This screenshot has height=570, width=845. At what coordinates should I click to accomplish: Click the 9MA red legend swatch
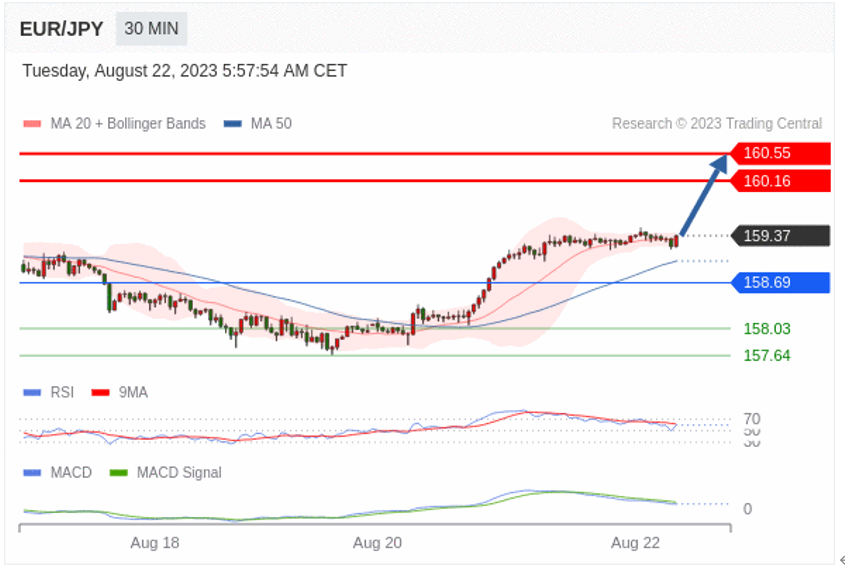click(x=101, y=392)
